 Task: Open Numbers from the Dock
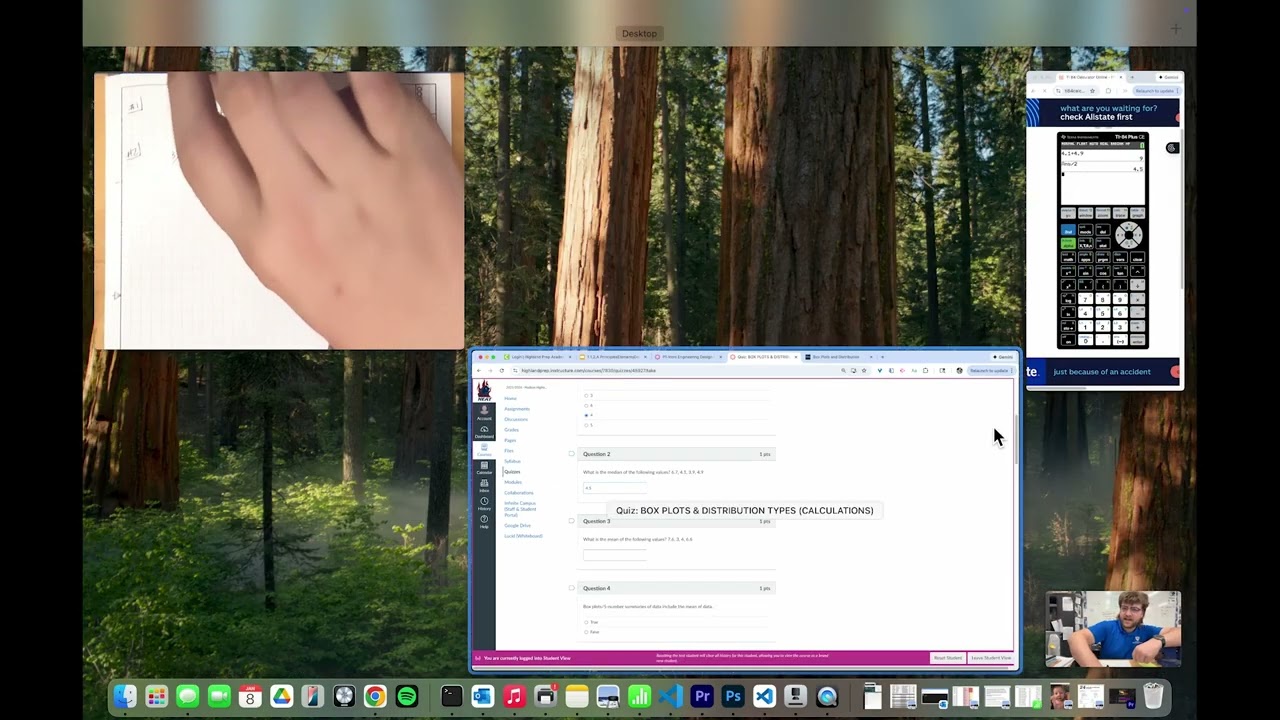coord(639,696)
